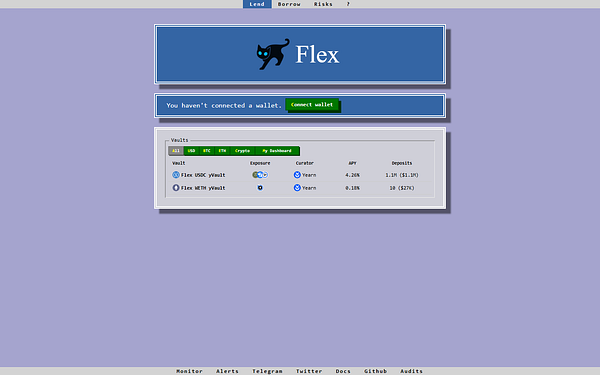Sort by the Deposits column header

(402, 163)
